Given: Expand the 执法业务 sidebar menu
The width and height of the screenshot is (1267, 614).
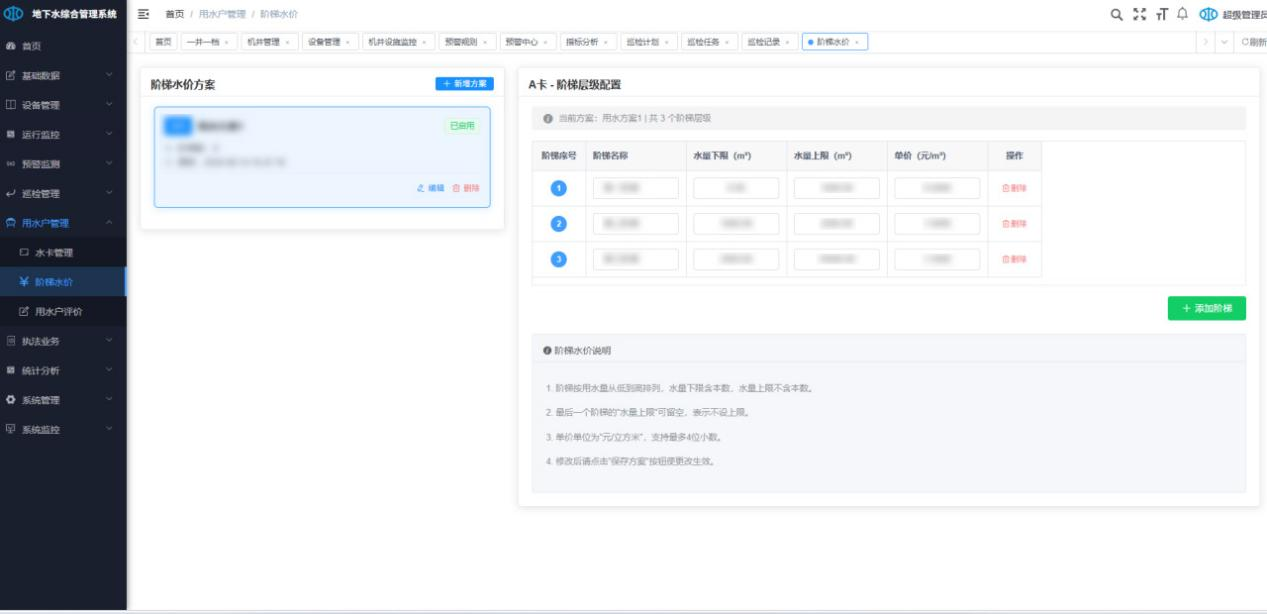Looking at the screenshot, I should point(109,341).
